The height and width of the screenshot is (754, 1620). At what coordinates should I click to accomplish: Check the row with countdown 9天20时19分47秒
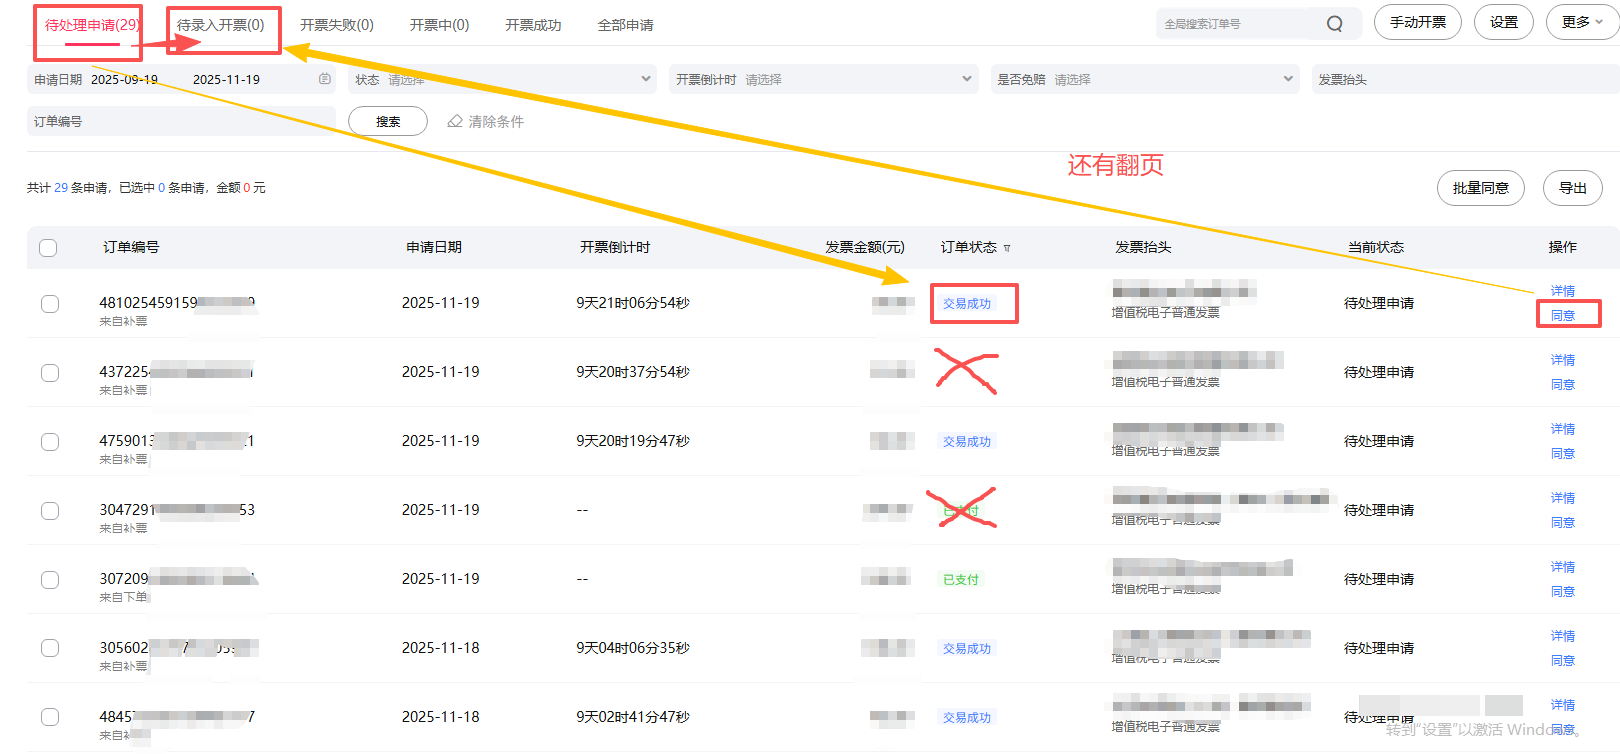coord(50,442)
